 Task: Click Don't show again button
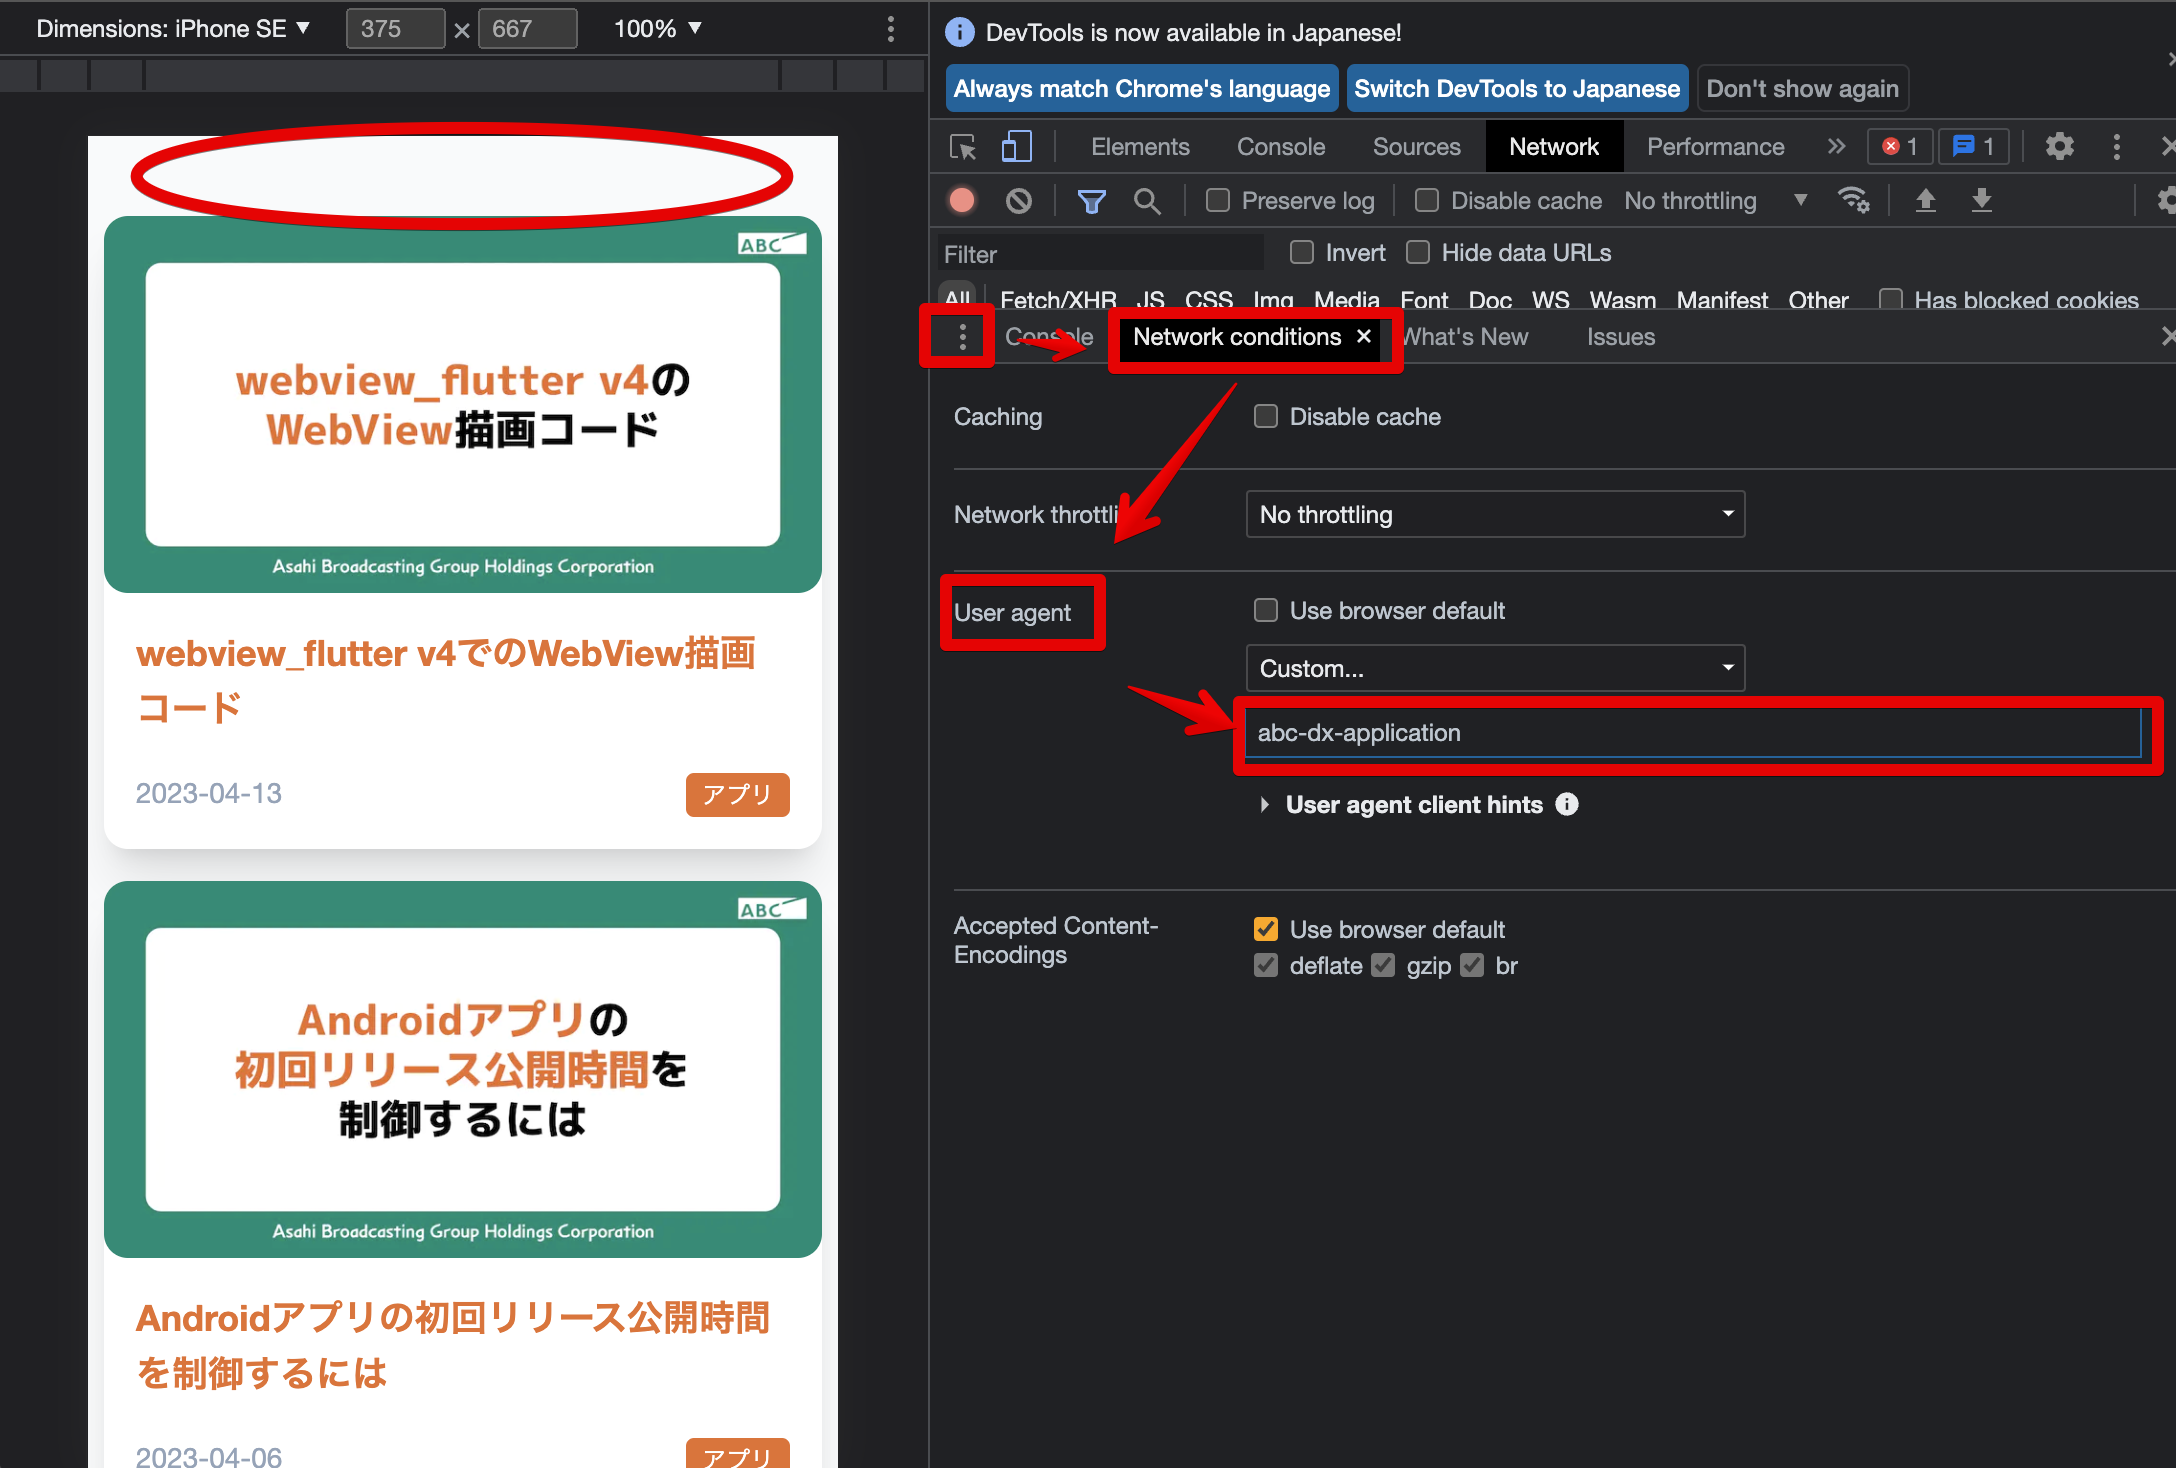pyautogui.click(x=1802, y=89)
